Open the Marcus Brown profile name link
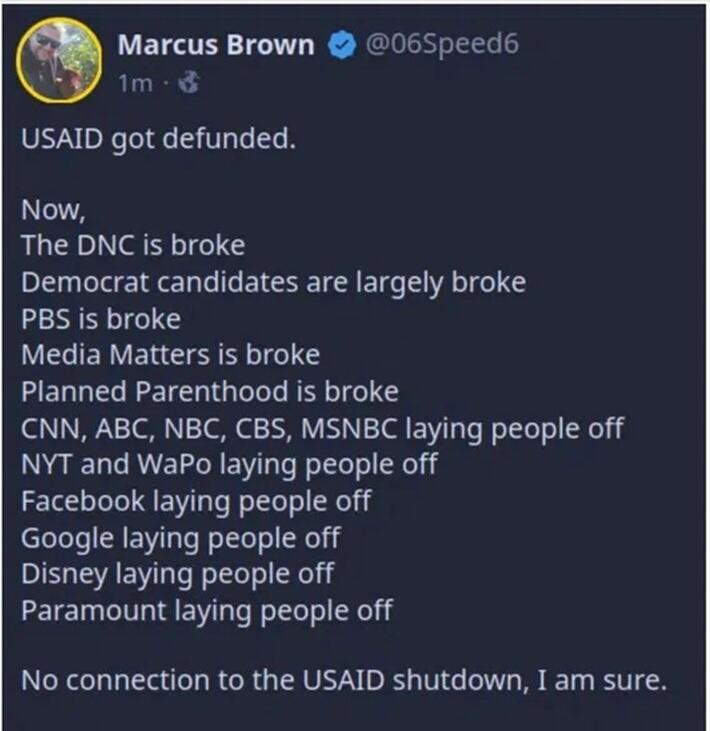 (x=216, y=45)
